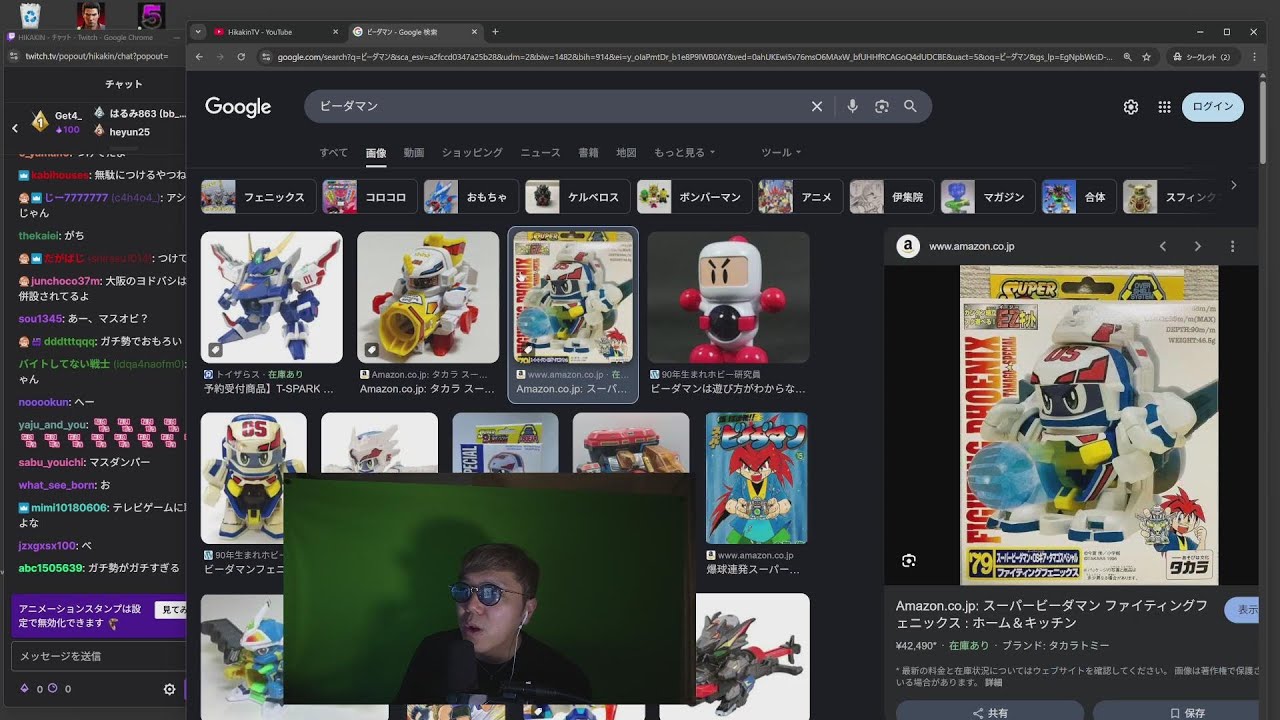Viewport: 1280px width, 720px height.
Task: Open Twitch chat settings gear
Action: [169, 689]
